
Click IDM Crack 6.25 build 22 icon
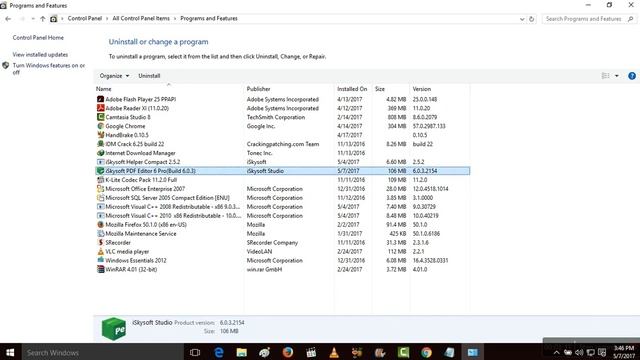100,144
